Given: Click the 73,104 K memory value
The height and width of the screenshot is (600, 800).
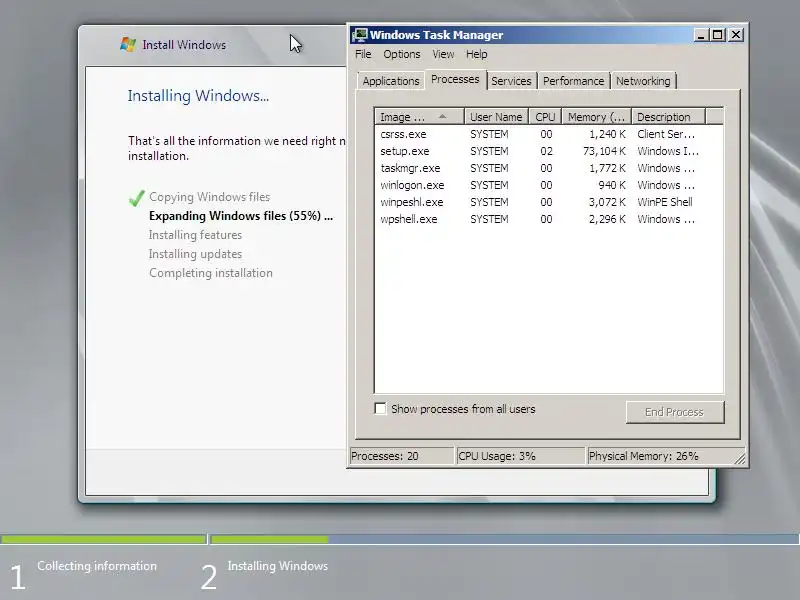Looking at the screenshot, I should tap(604, 151).
